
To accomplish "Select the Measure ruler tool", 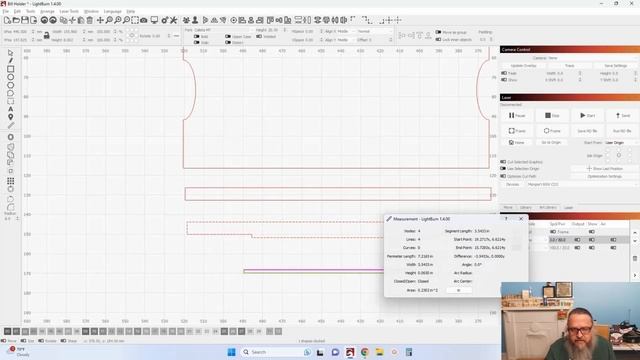I will (x=11, y=125).
